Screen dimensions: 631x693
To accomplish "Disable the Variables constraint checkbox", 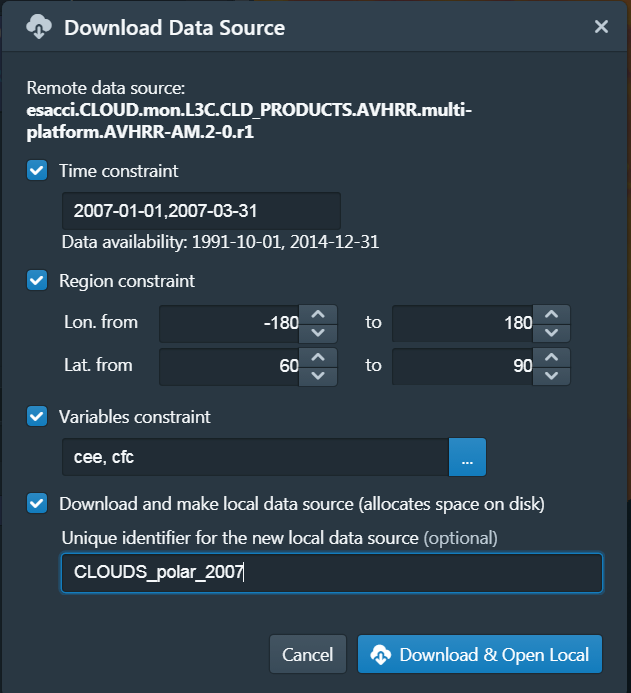I will point(37,416).
